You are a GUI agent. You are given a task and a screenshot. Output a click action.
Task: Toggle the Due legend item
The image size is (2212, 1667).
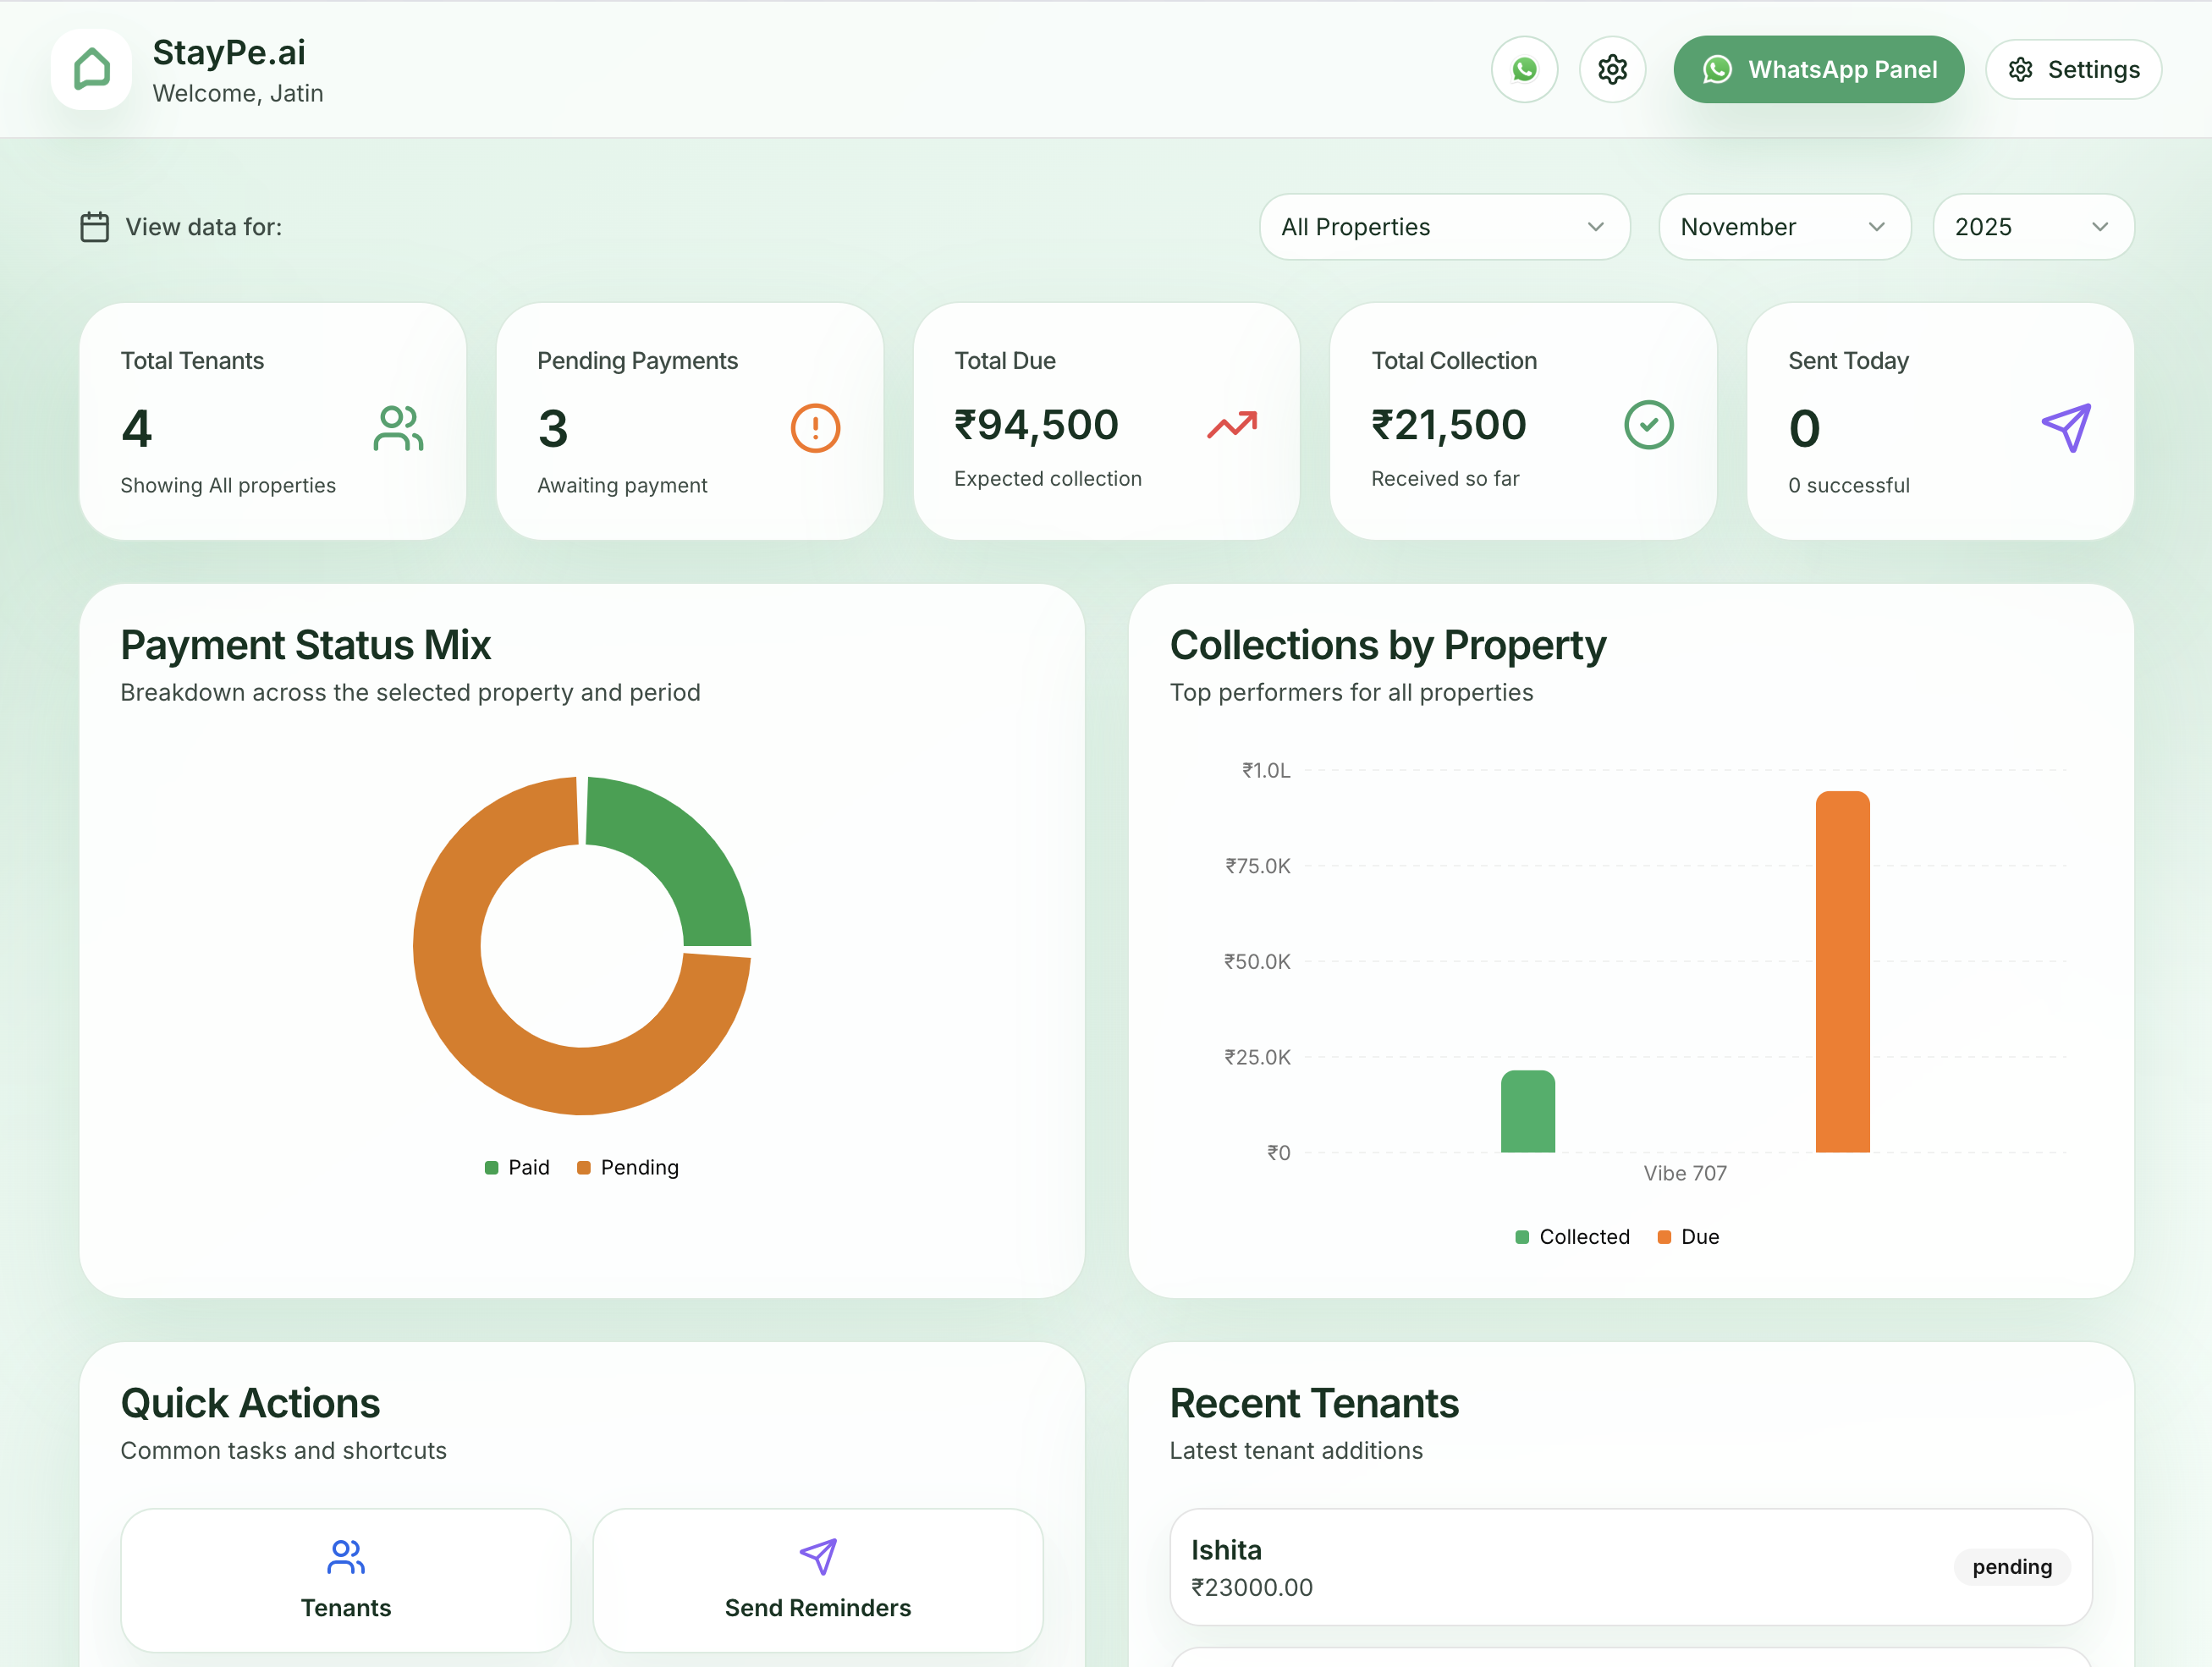pos(1688,1237)
